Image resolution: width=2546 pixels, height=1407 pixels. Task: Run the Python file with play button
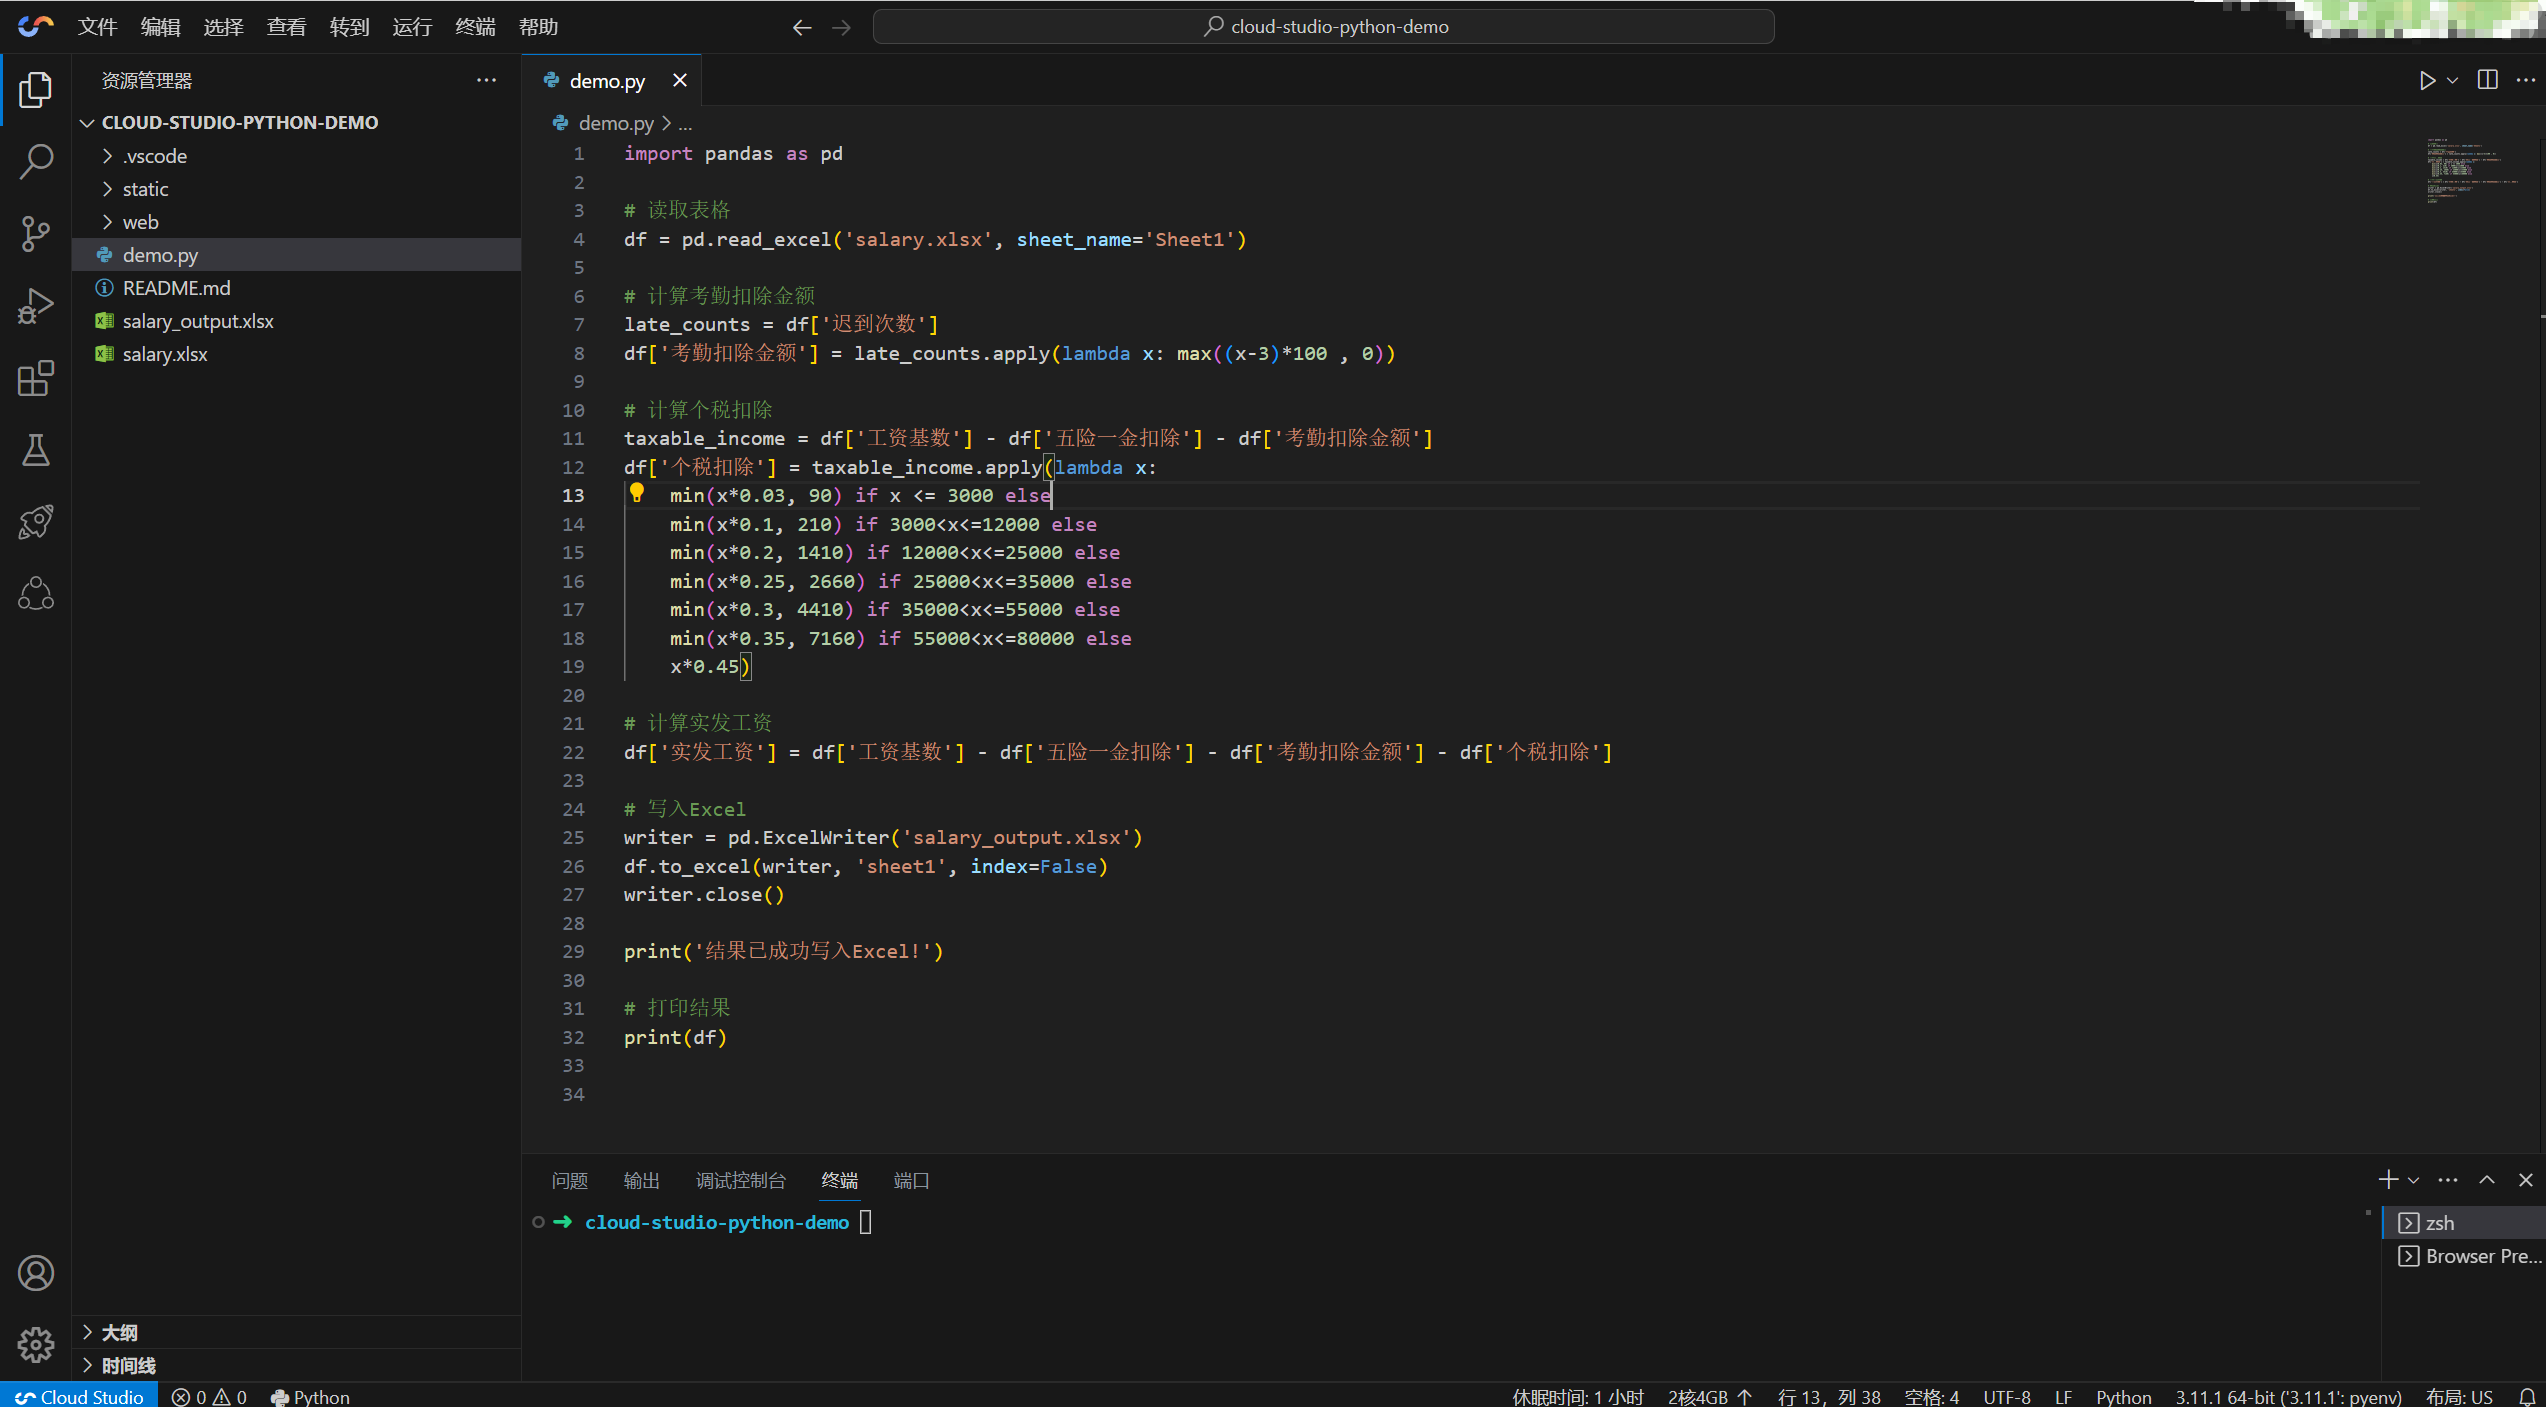click(x=2427, y=81)
